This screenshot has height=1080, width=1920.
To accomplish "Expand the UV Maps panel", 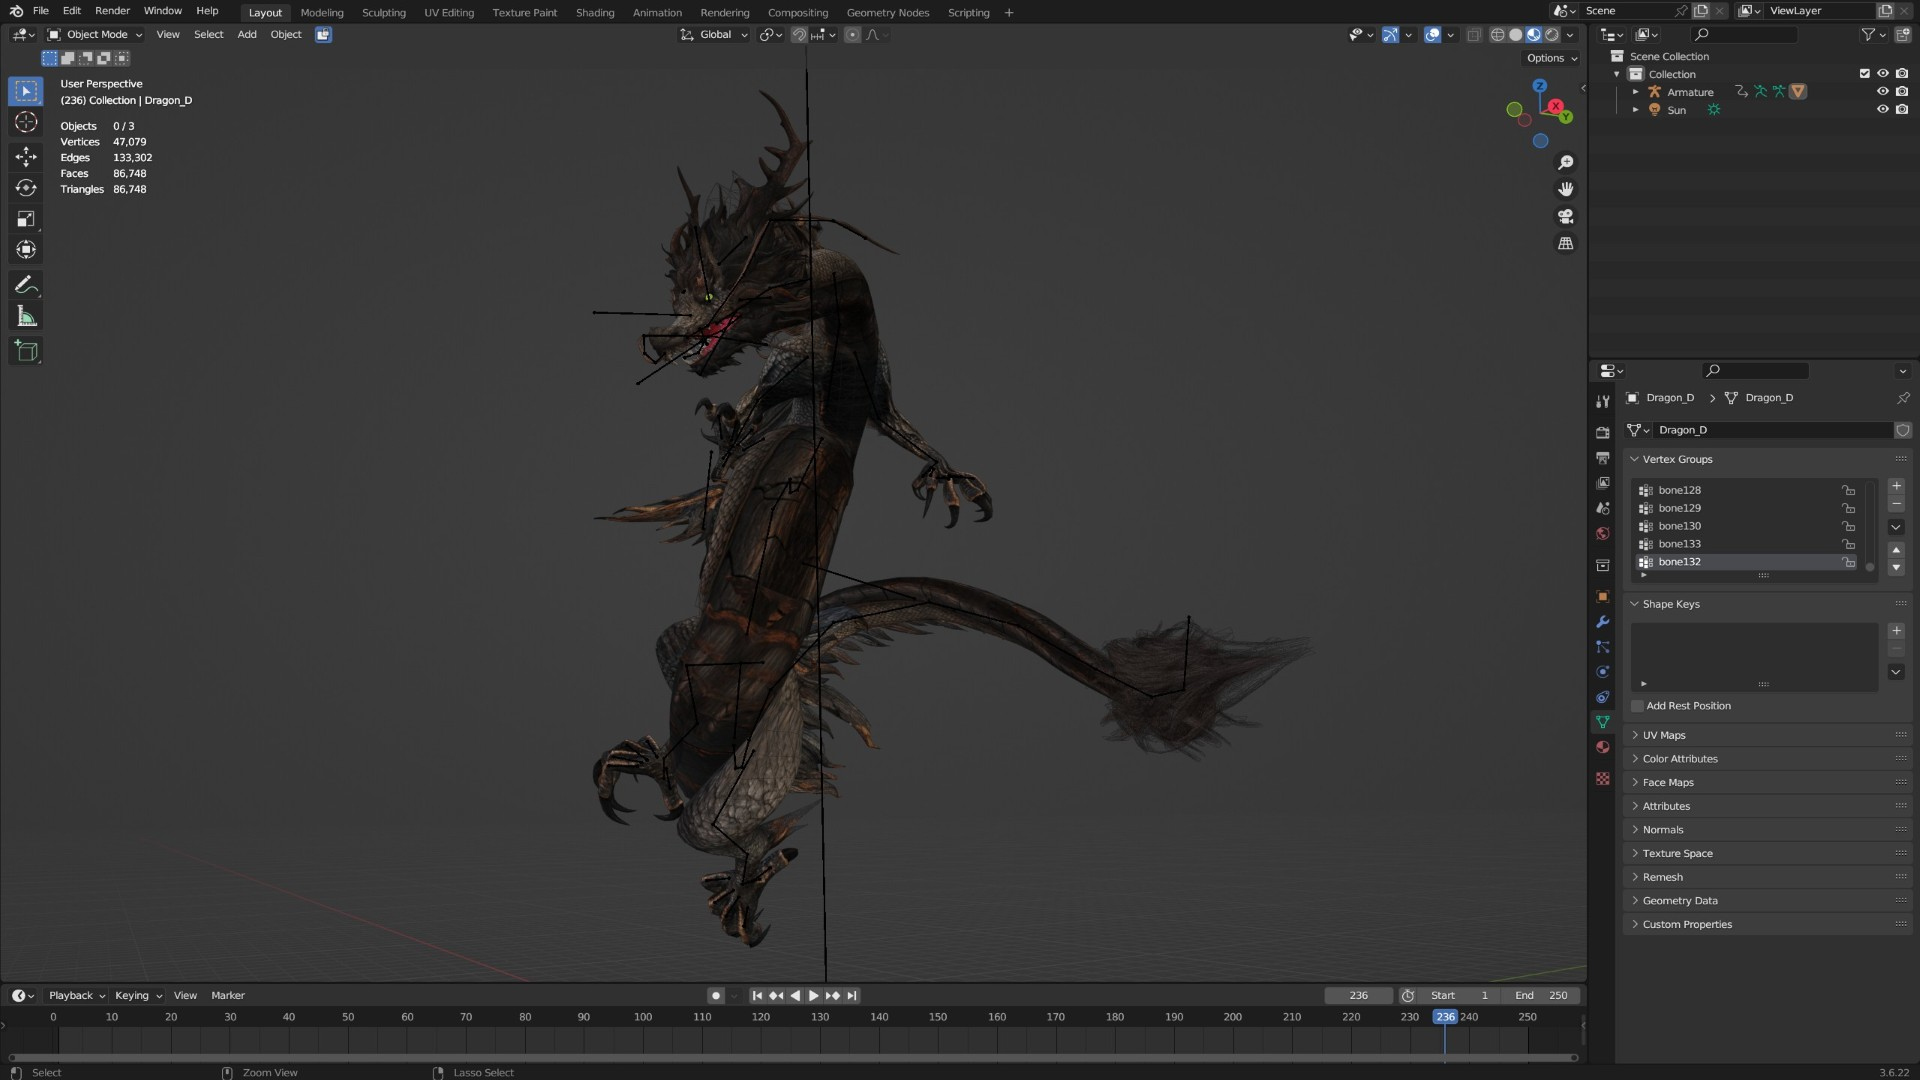I will pos(1664,735).
